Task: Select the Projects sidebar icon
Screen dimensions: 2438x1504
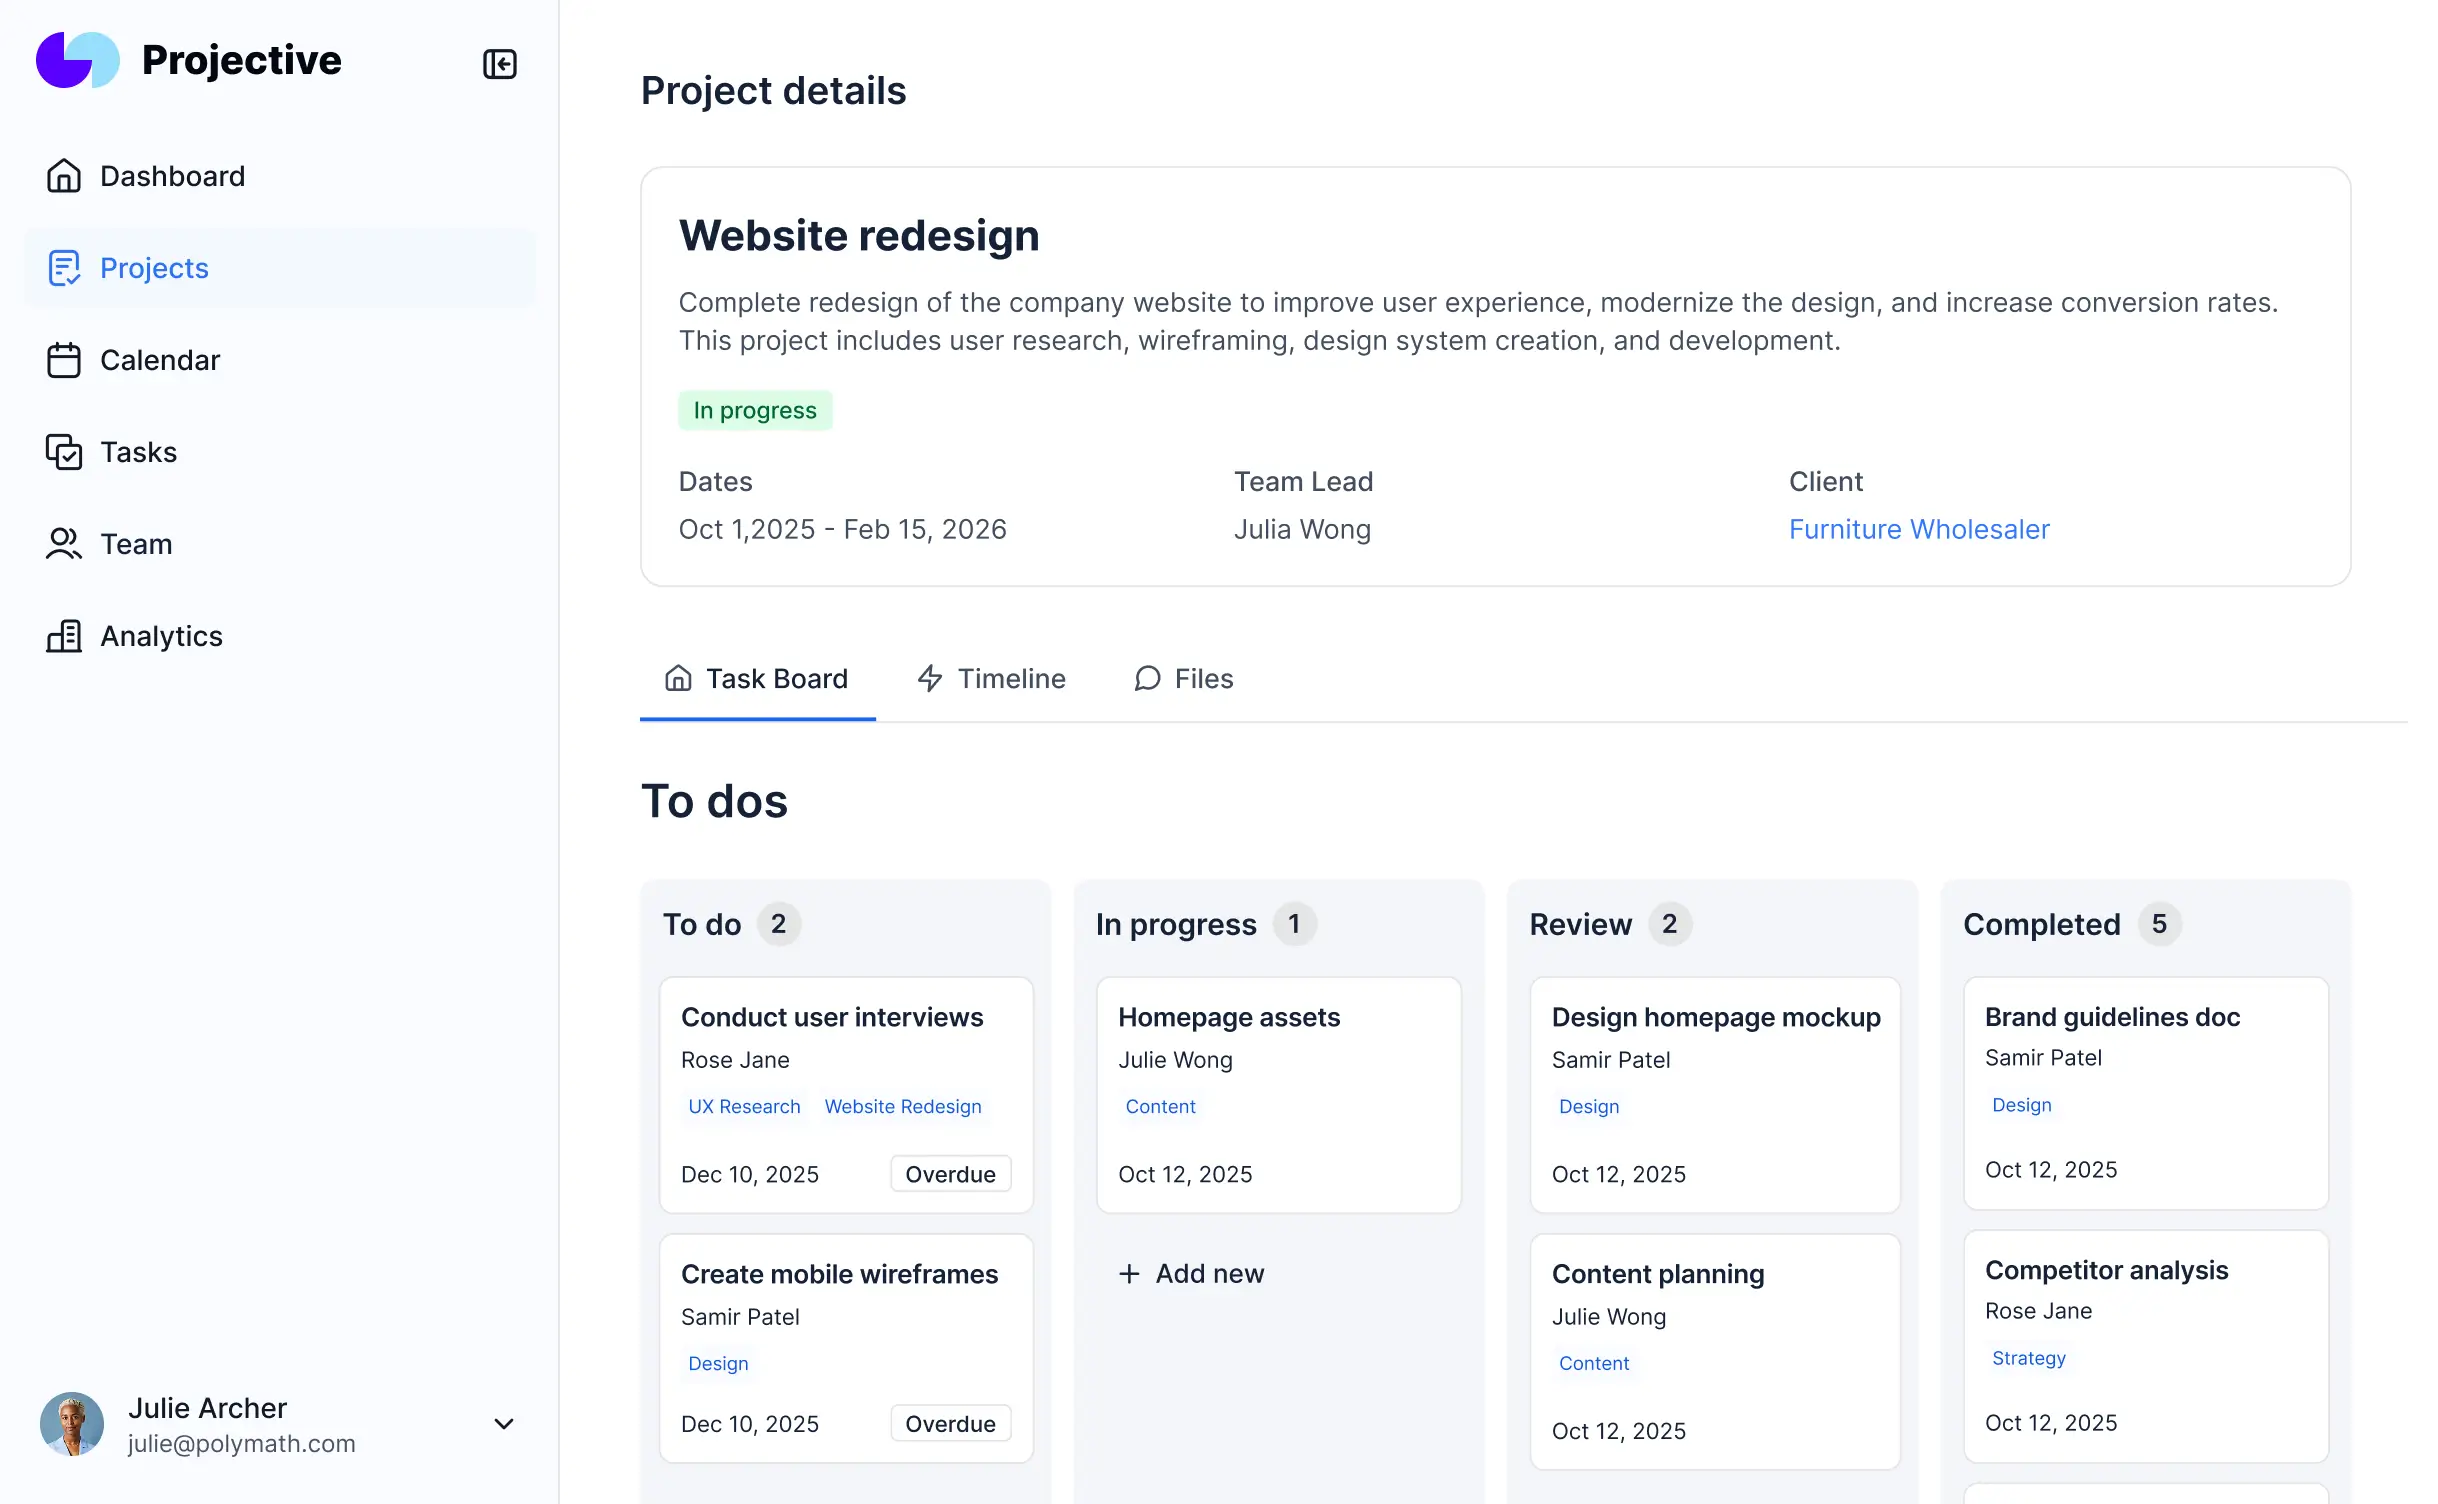Action: [63, 268]
